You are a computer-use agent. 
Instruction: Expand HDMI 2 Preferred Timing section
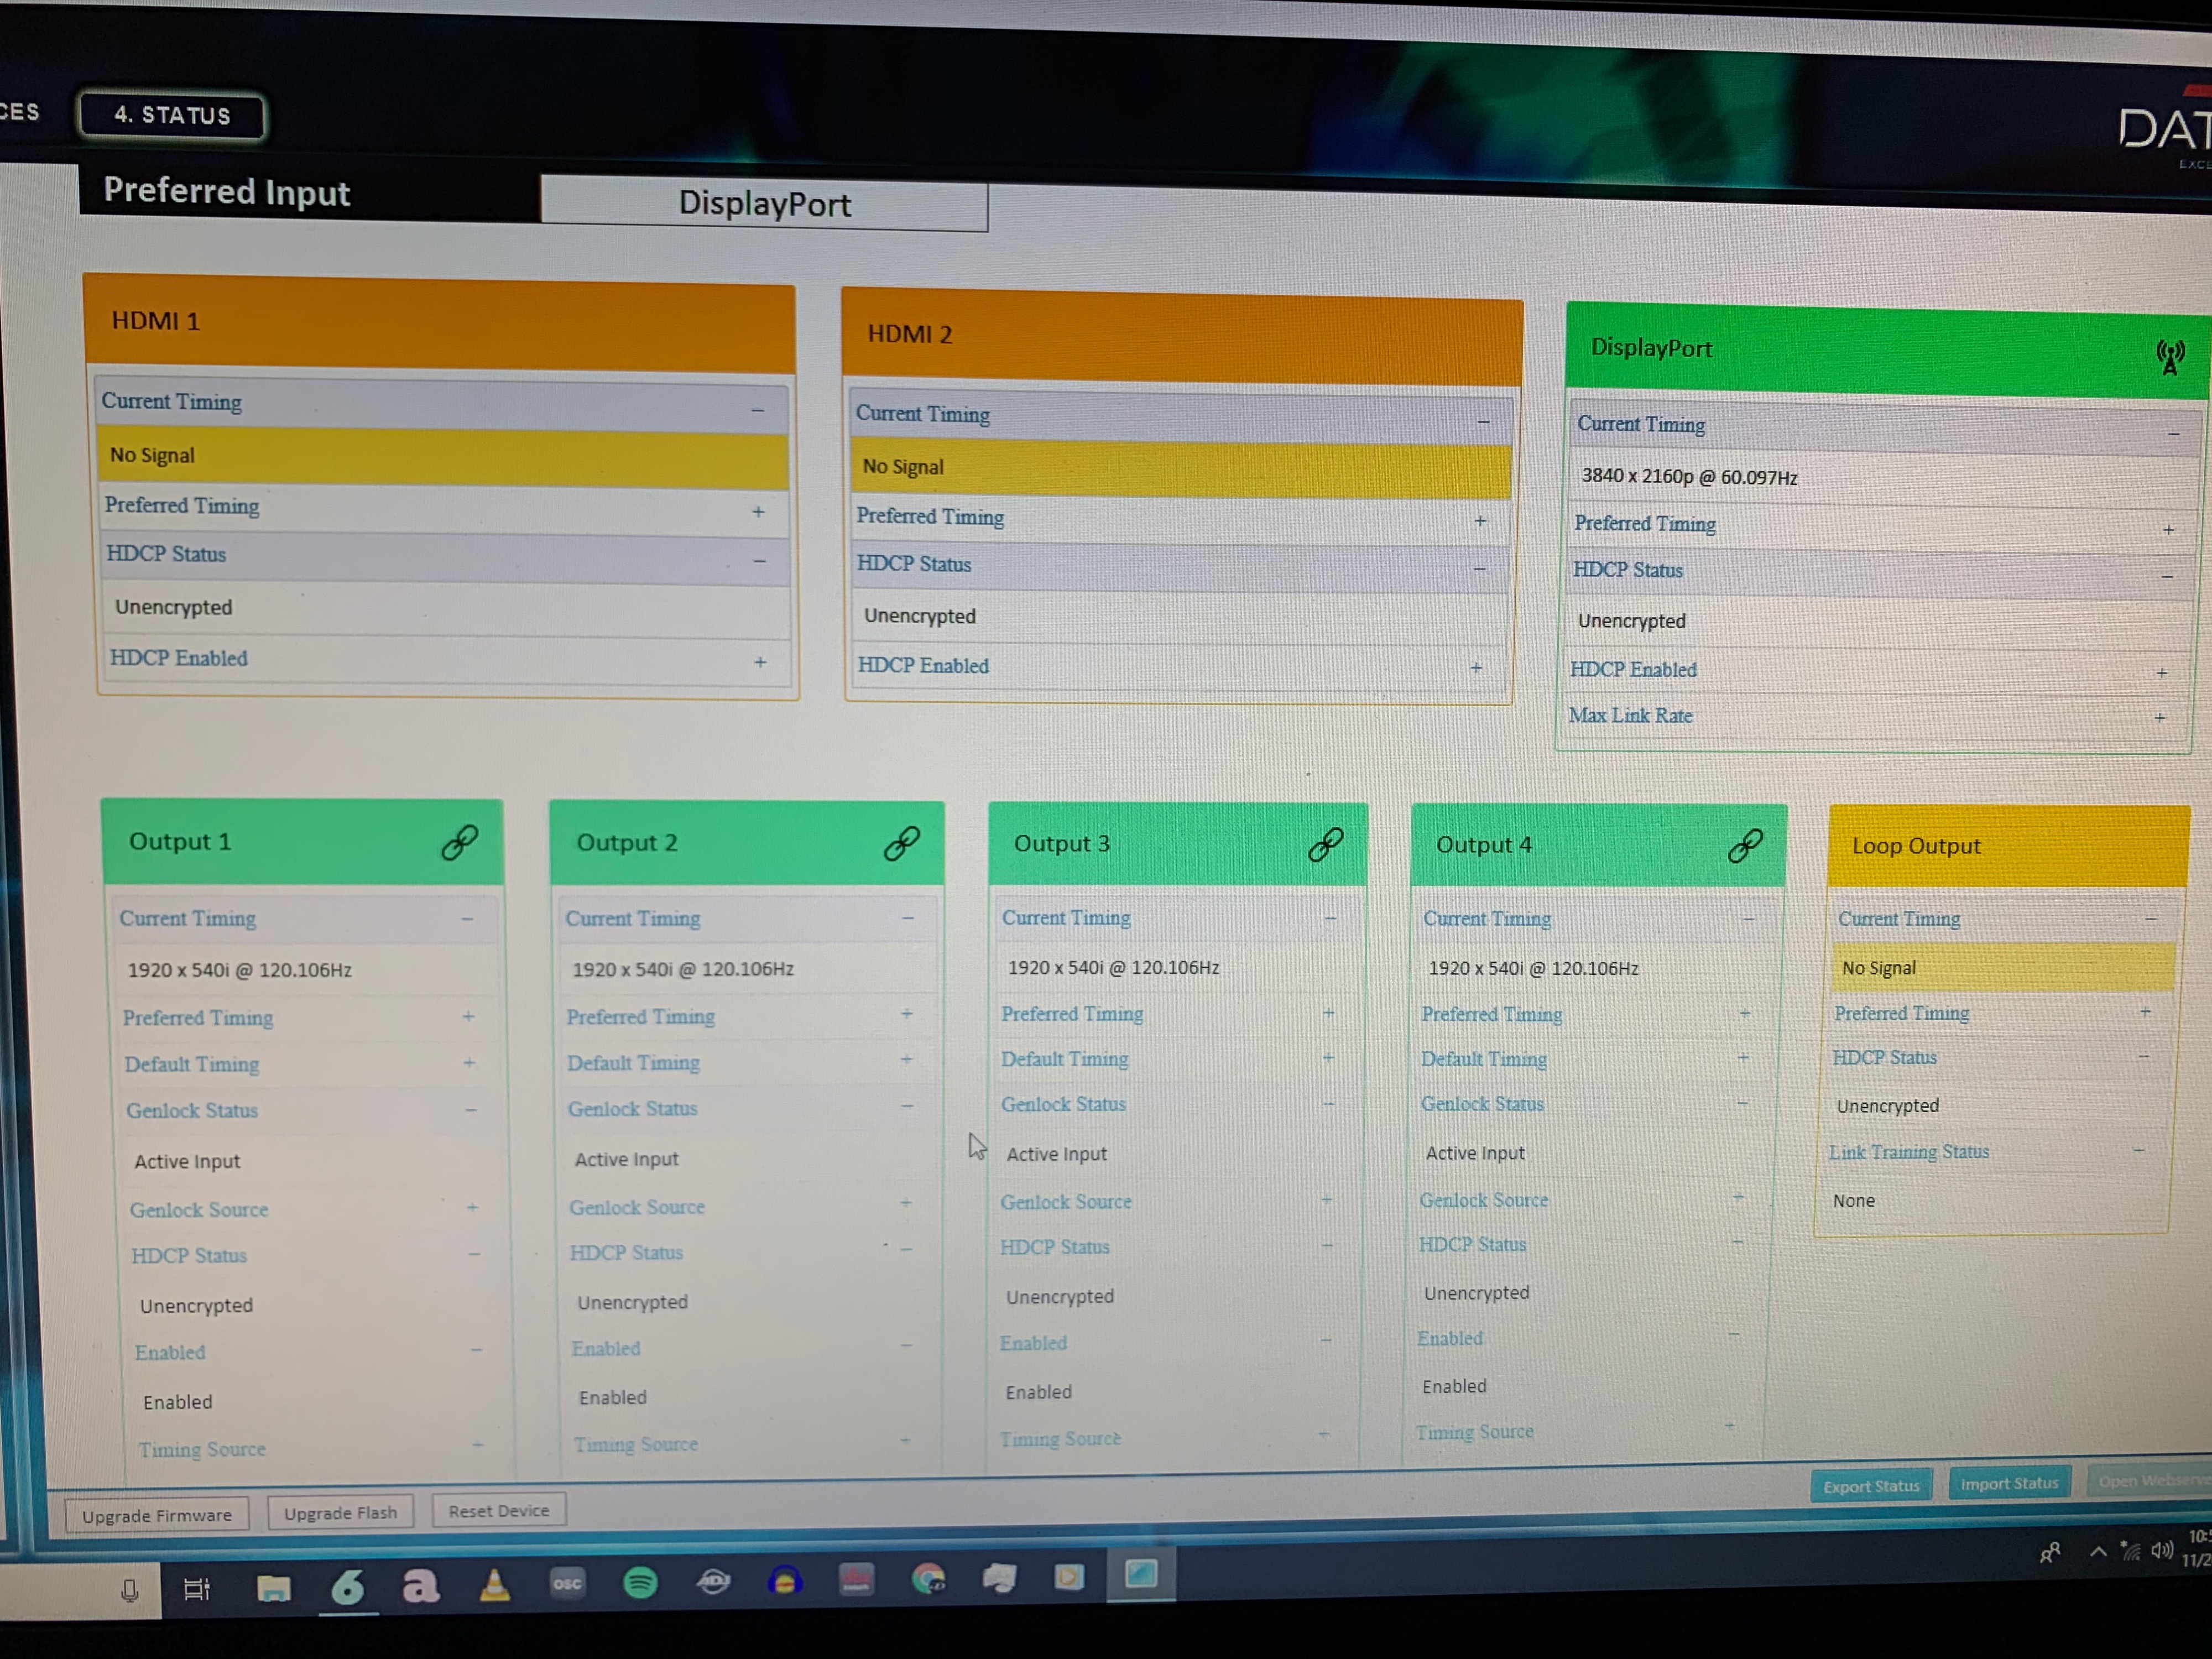(1480, 521)
